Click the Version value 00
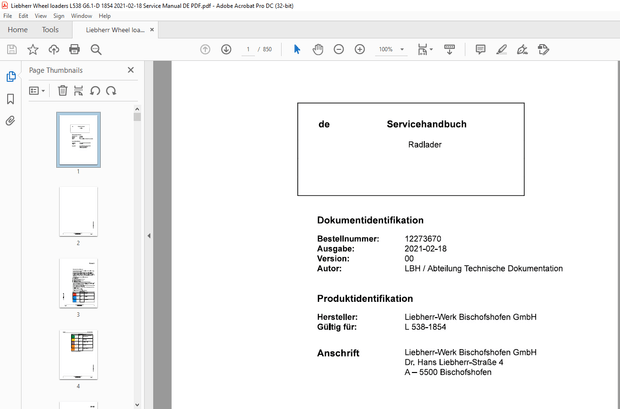620x409 pixels. point(409,259)
